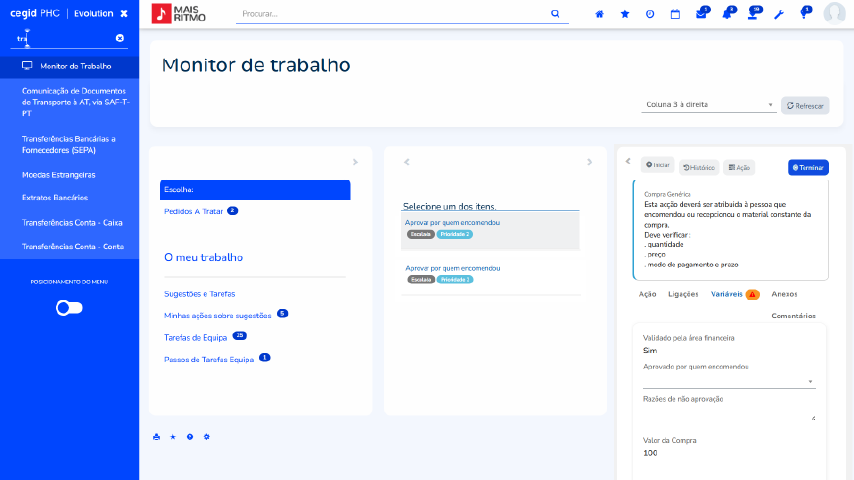The height and width of the screenshot is (480, 854).
Task: Click the lightbulb suggestions icon
Action: coord(804,14)
